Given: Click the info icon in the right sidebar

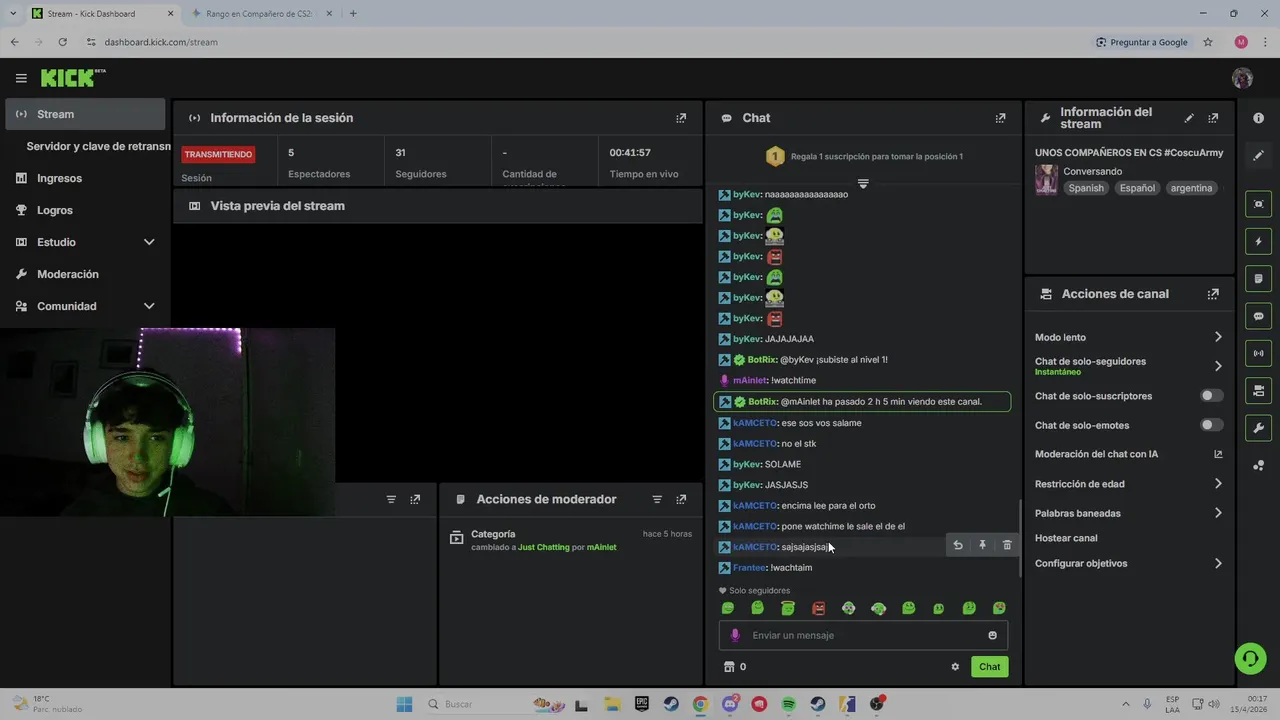Looking at the screenshot, I should pyautogui.click(x=1258, y=118).
